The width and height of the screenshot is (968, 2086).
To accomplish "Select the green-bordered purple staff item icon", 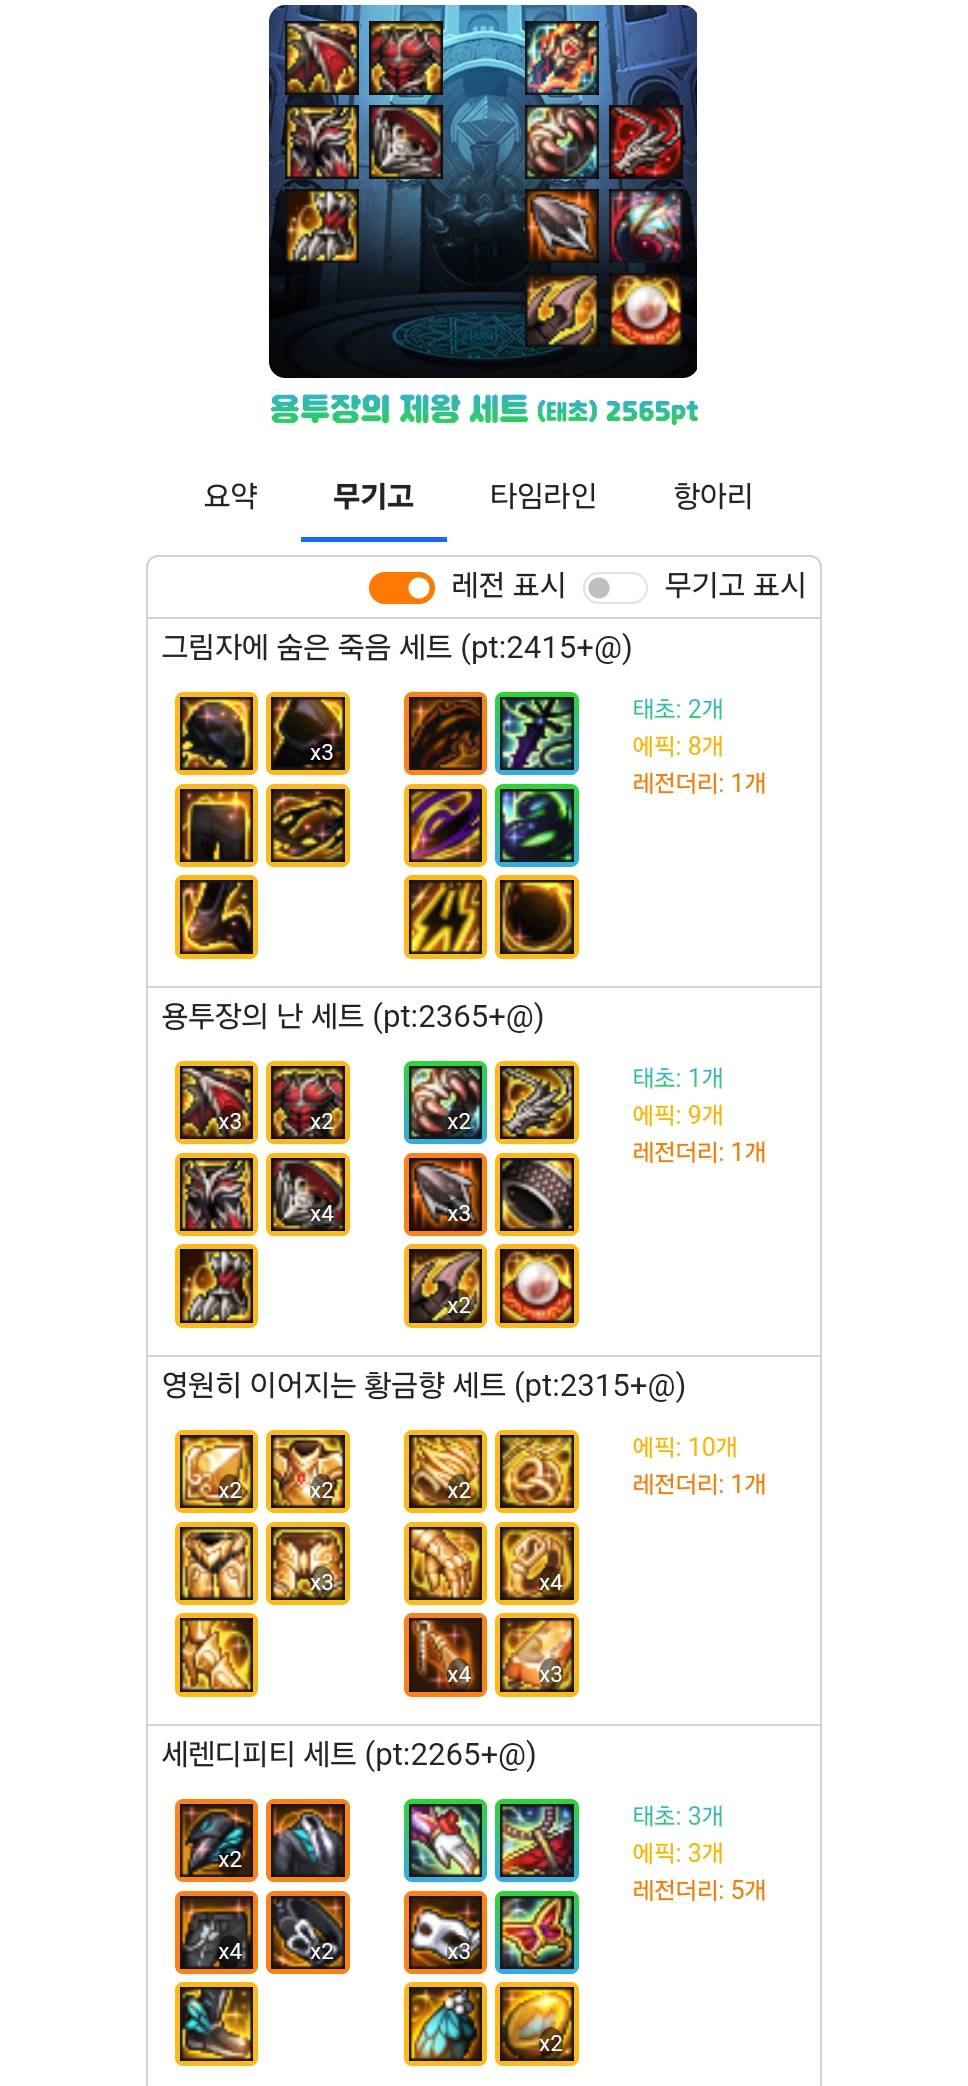I will (537, 733).
